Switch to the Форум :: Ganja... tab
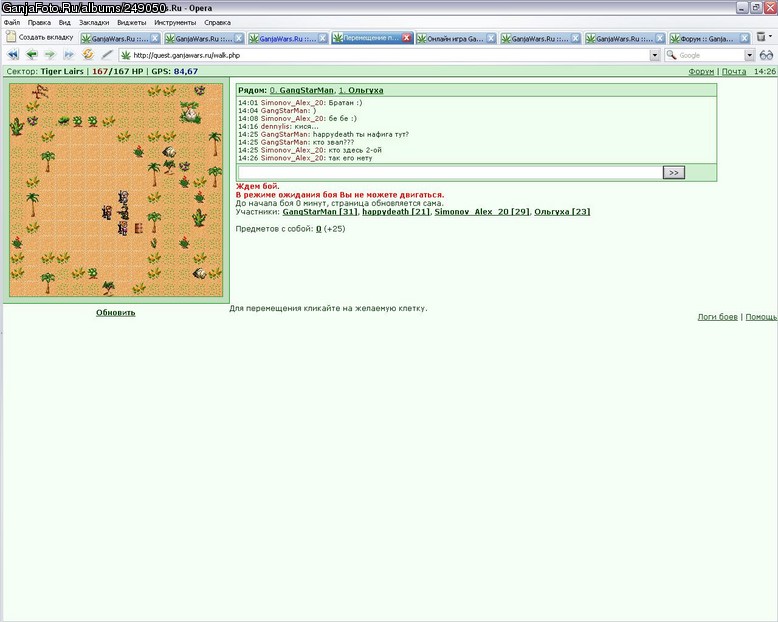Screen dimensions: 778x622 pyautogui.click(x=704, y=39)
